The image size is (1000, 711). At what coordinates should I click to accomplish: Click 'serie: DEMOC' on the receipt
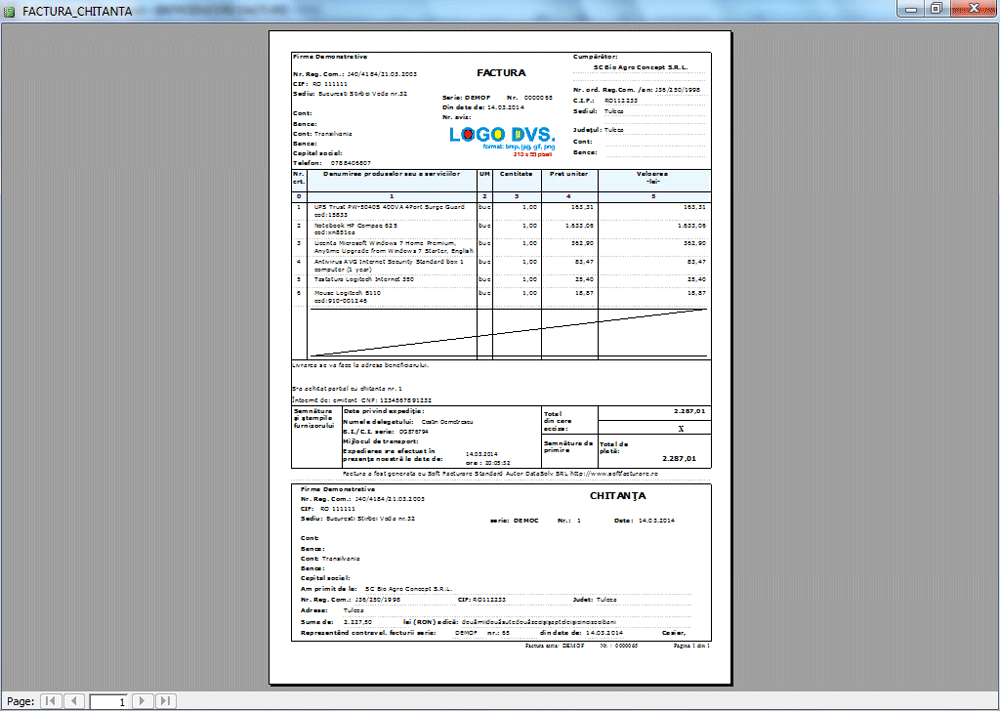514,520
